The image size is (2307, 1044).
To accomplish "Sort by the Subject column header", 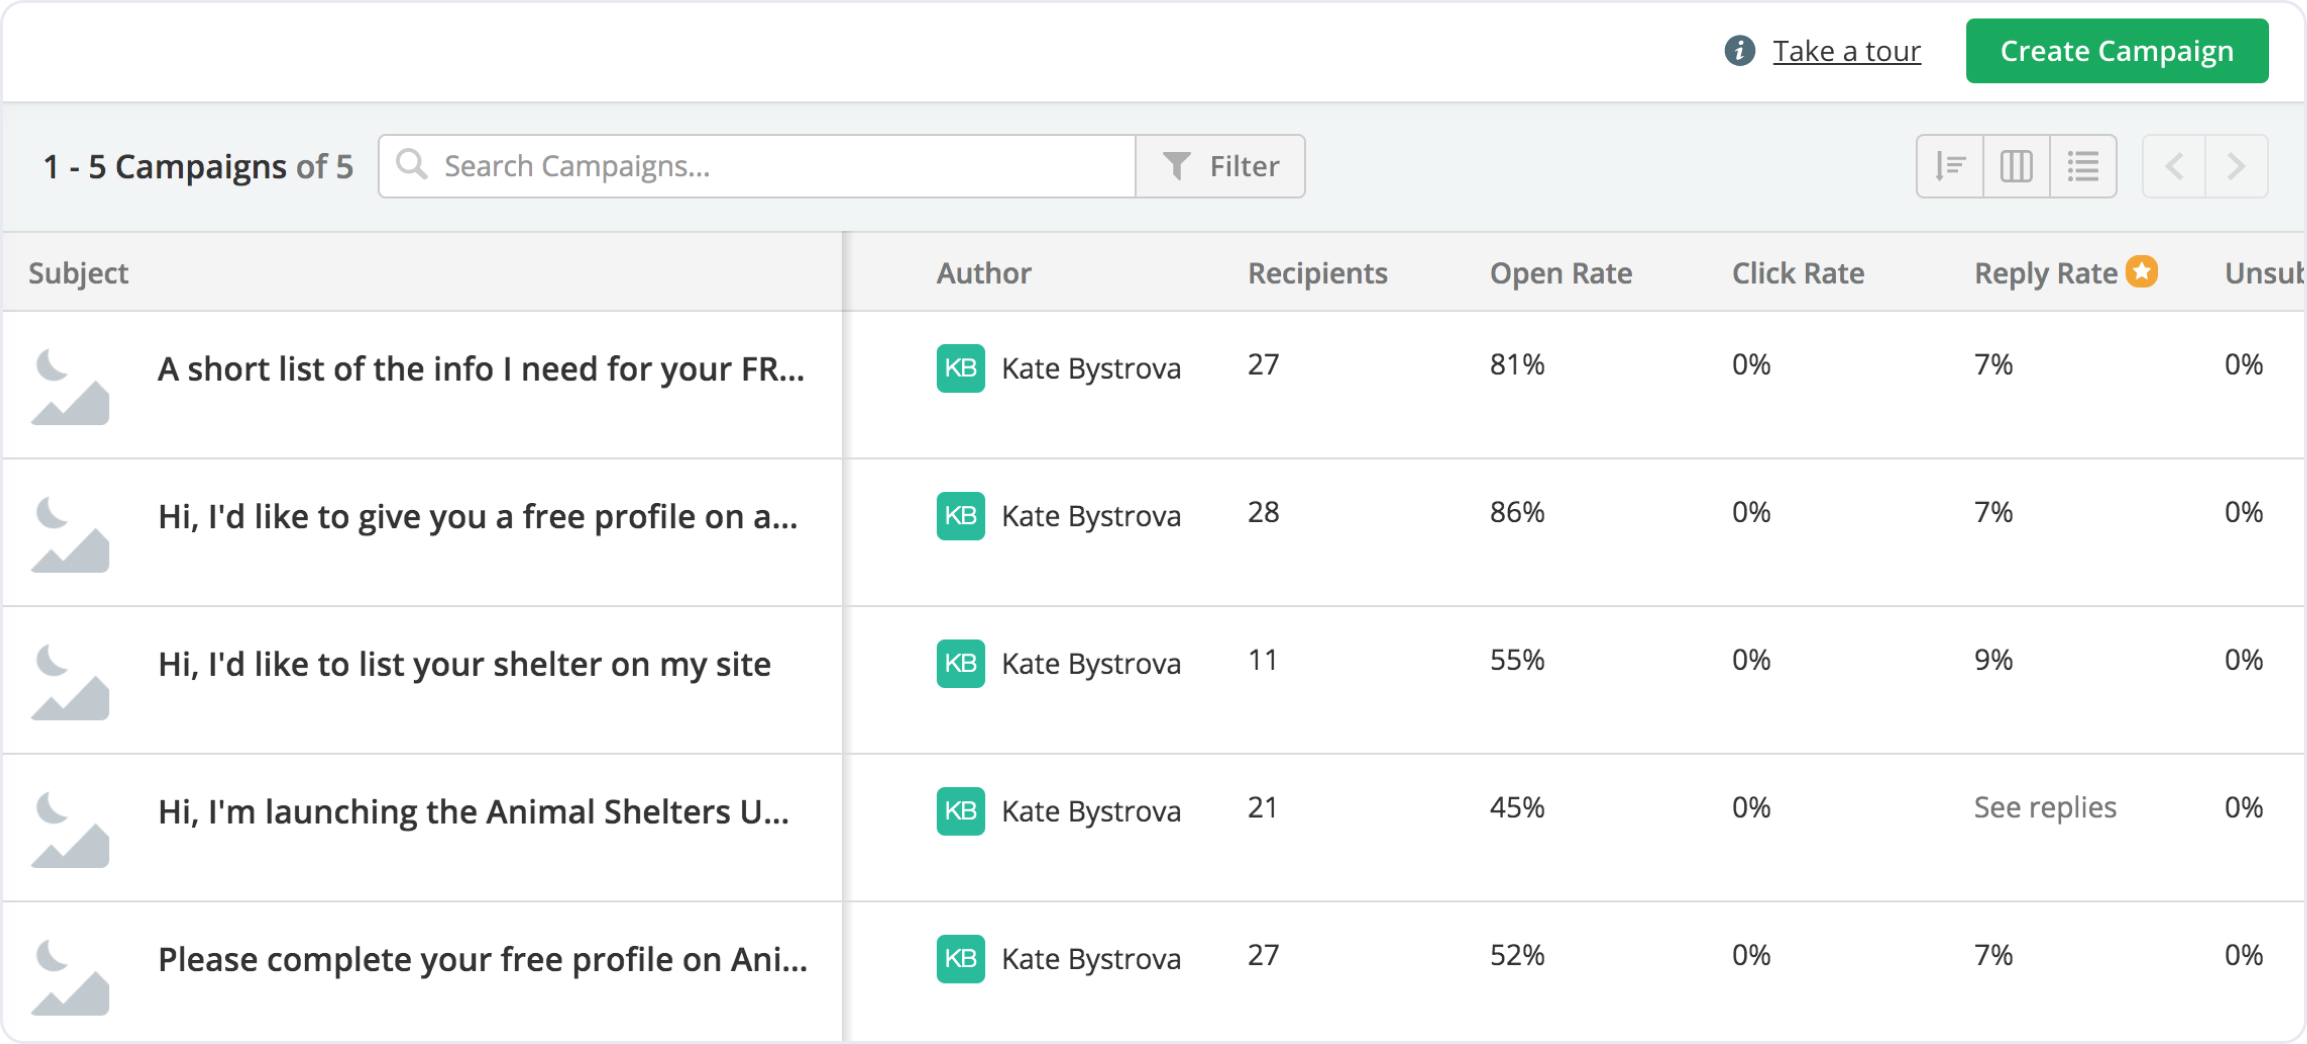I will 78,273.
